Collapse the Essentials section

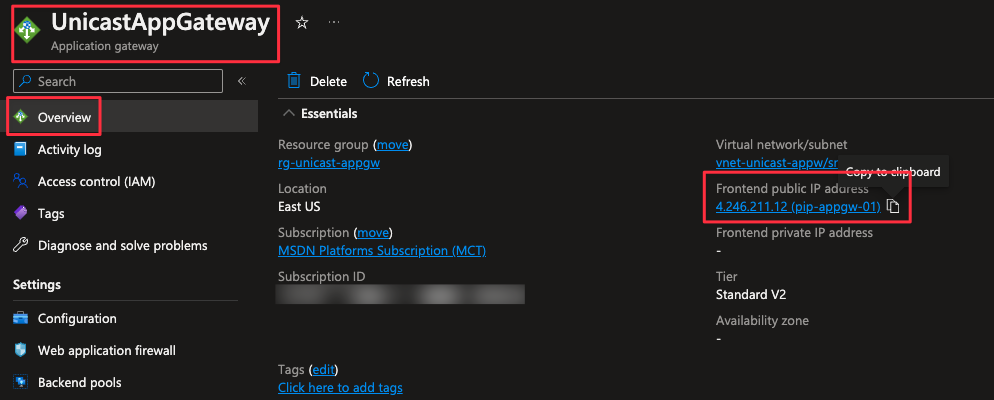pos(289,114)
